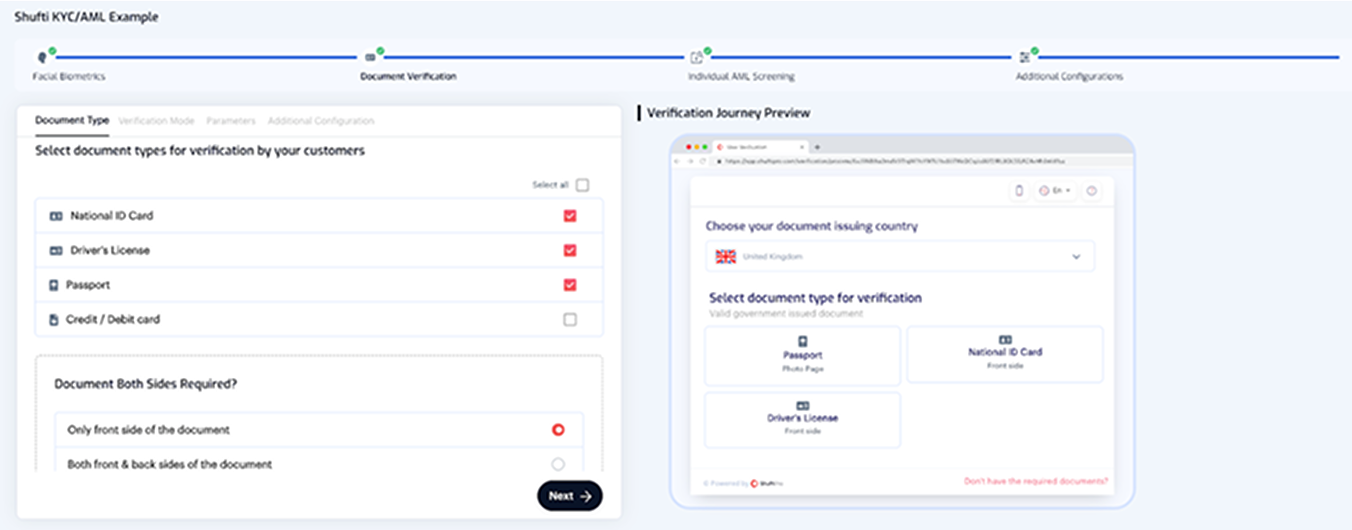The height and width of the screenshot is (530, 1352).
Task: Click the Shufti Pro logo in footer
Action: (767, 482)
